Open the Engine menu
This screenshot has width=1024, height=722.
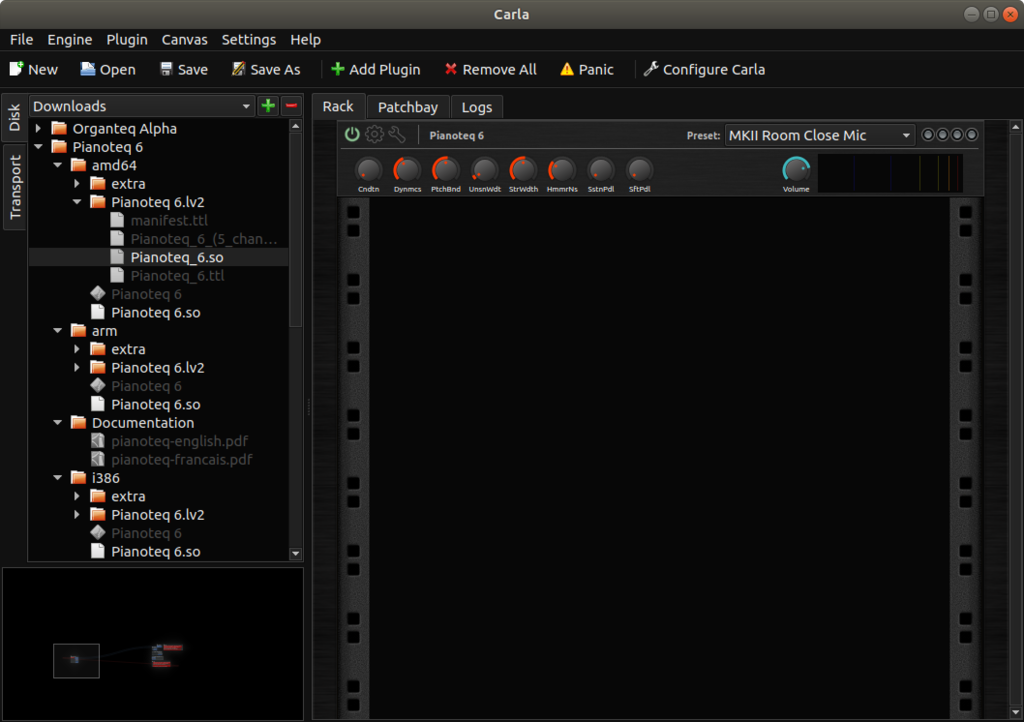[x=69, y=40]
